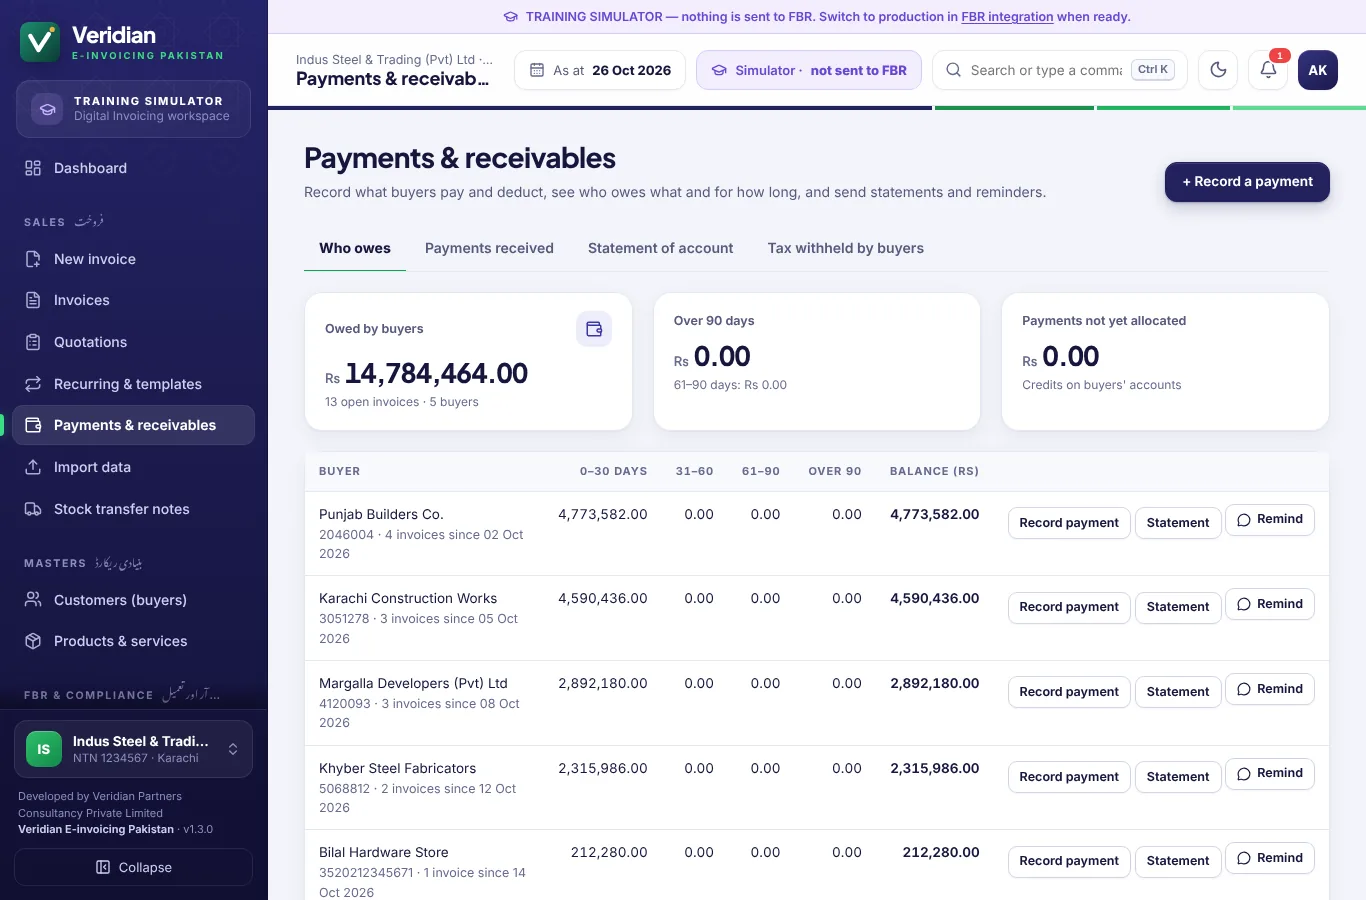Click the training simulator graduation cap icon

point(47,109)
